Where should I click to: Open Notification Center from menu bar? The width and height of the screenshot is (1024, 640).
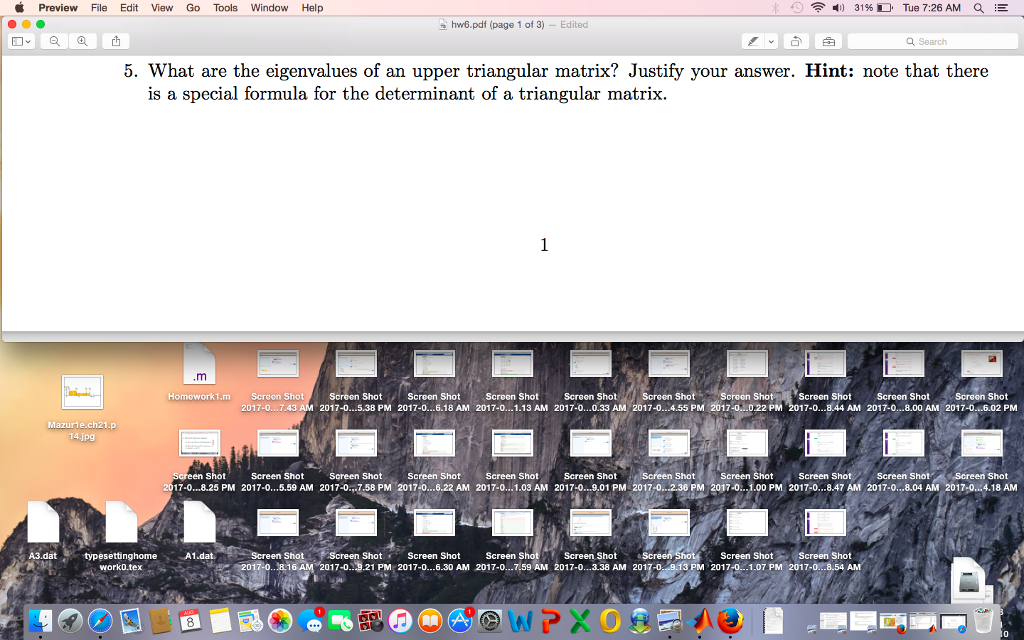pos(1001,8)
